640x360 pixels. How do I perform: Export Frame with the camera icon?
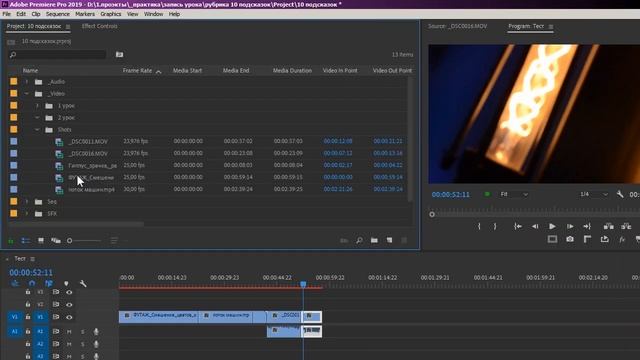click(x=570, y=239)
